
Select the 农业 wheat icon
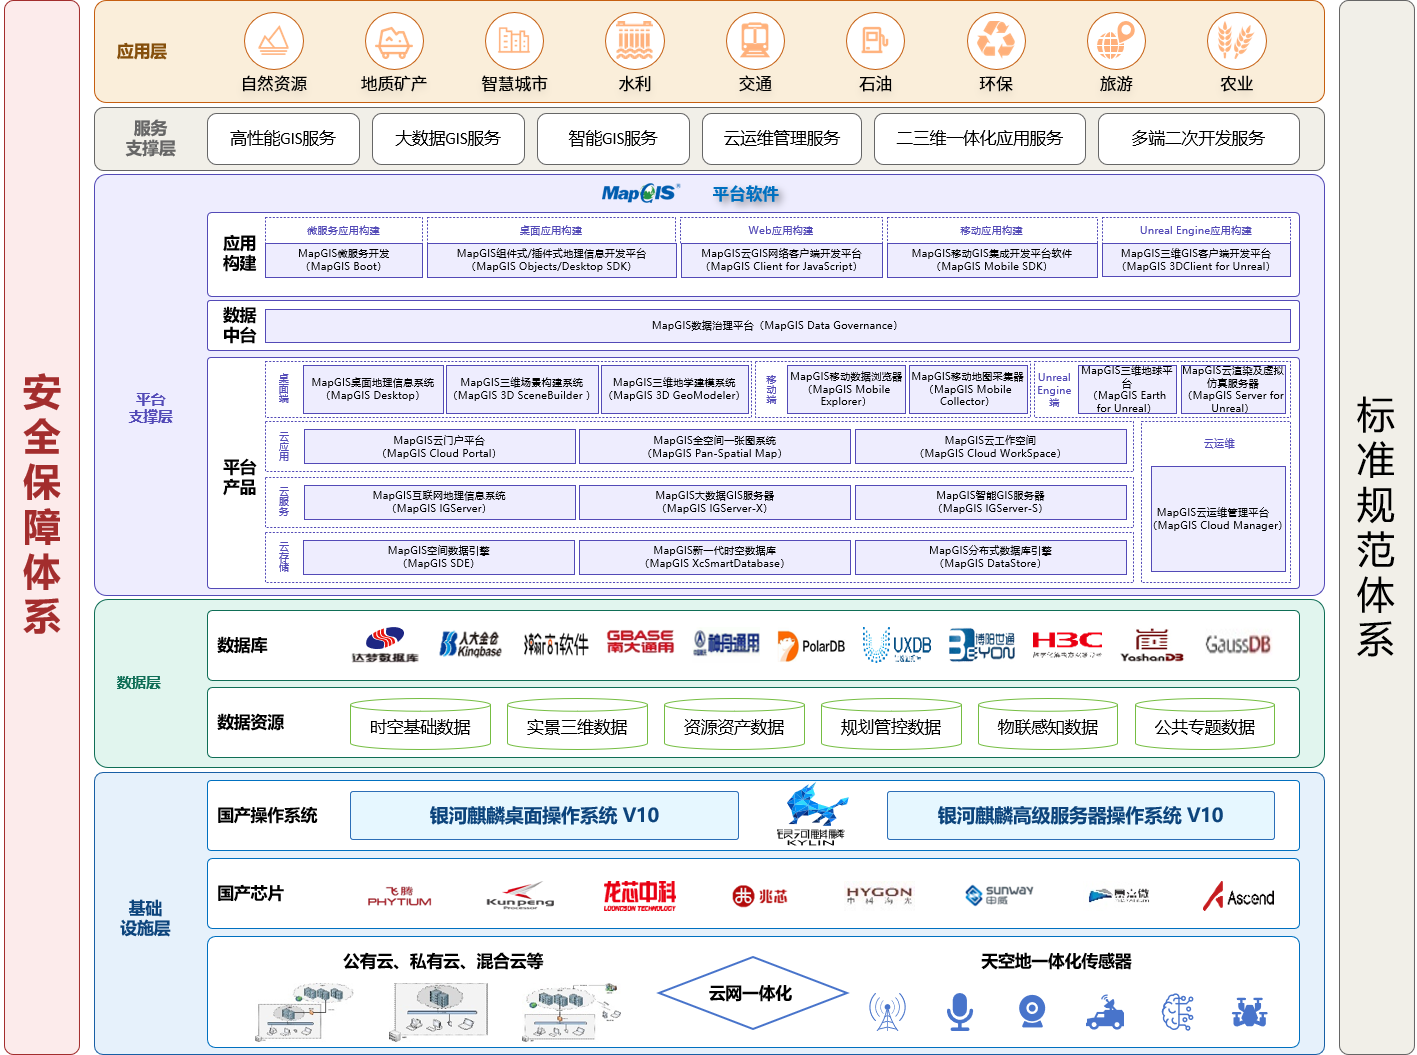click(x=1237, y=41)
